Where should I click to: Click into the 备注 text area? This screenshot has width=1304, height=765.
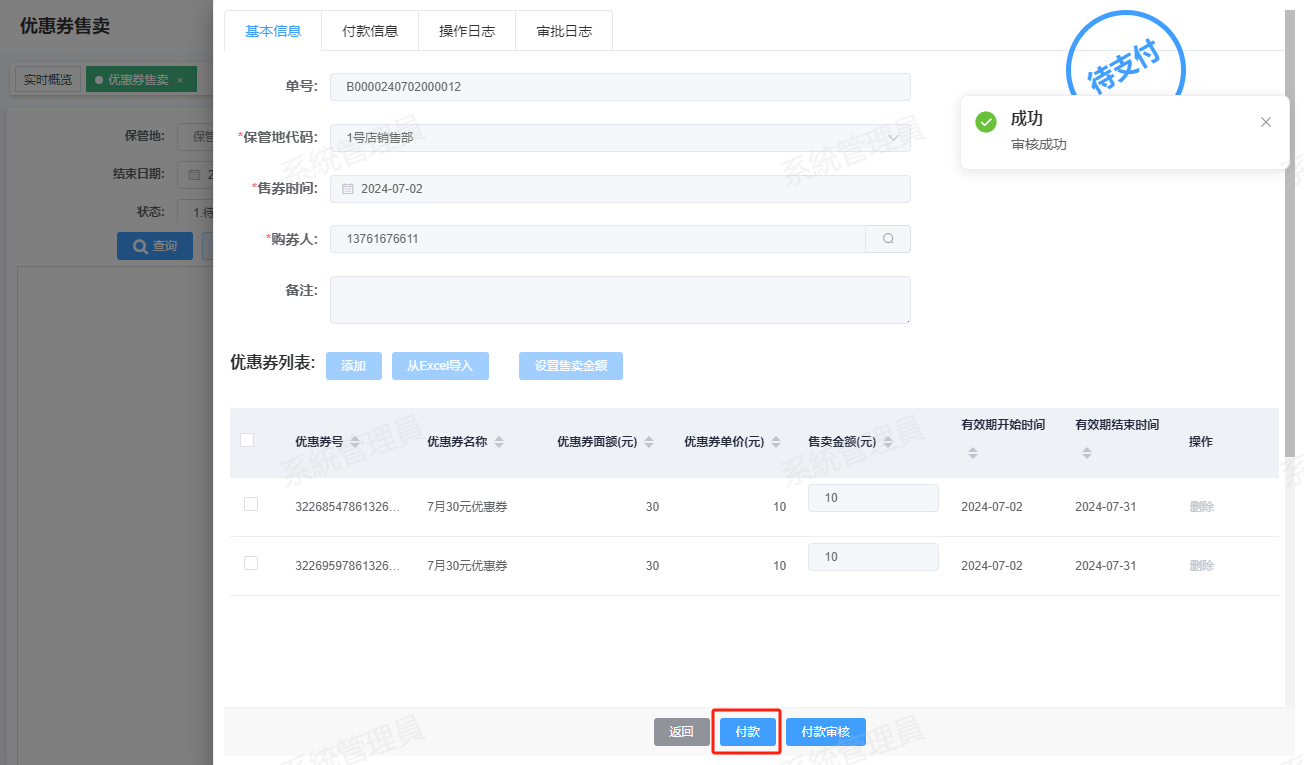[x=620, y=300]
